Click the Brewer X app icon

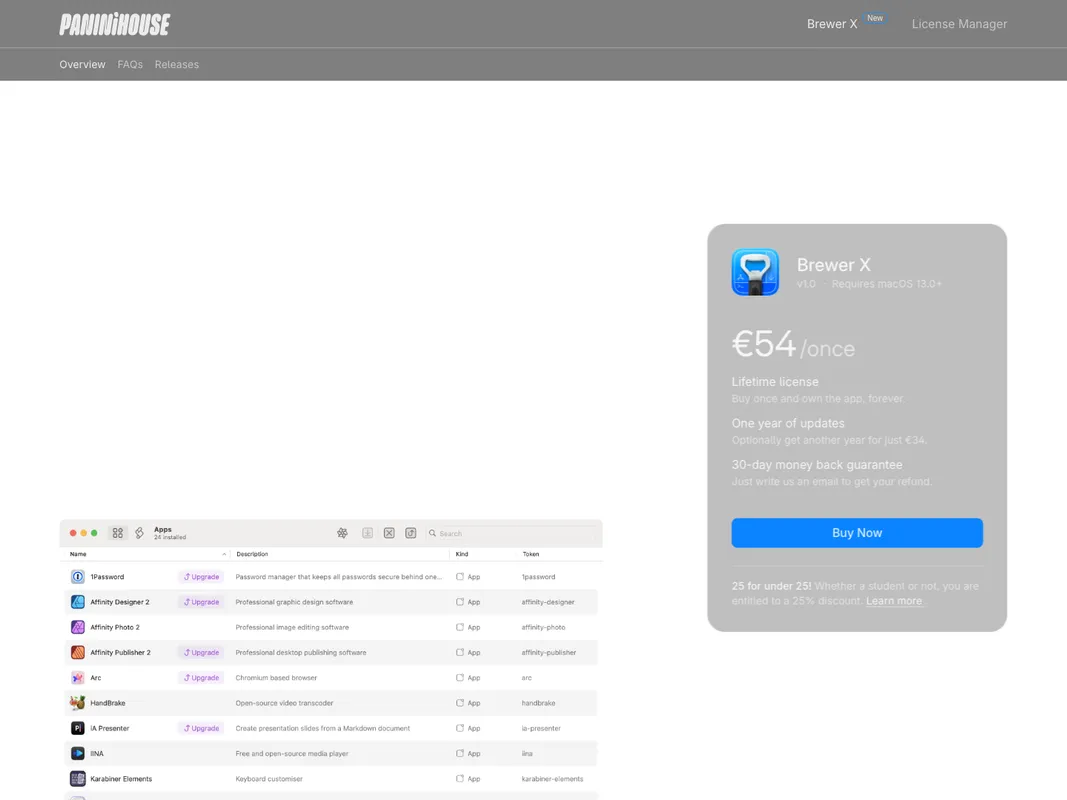pyautogui.click(x=755, y=272)
